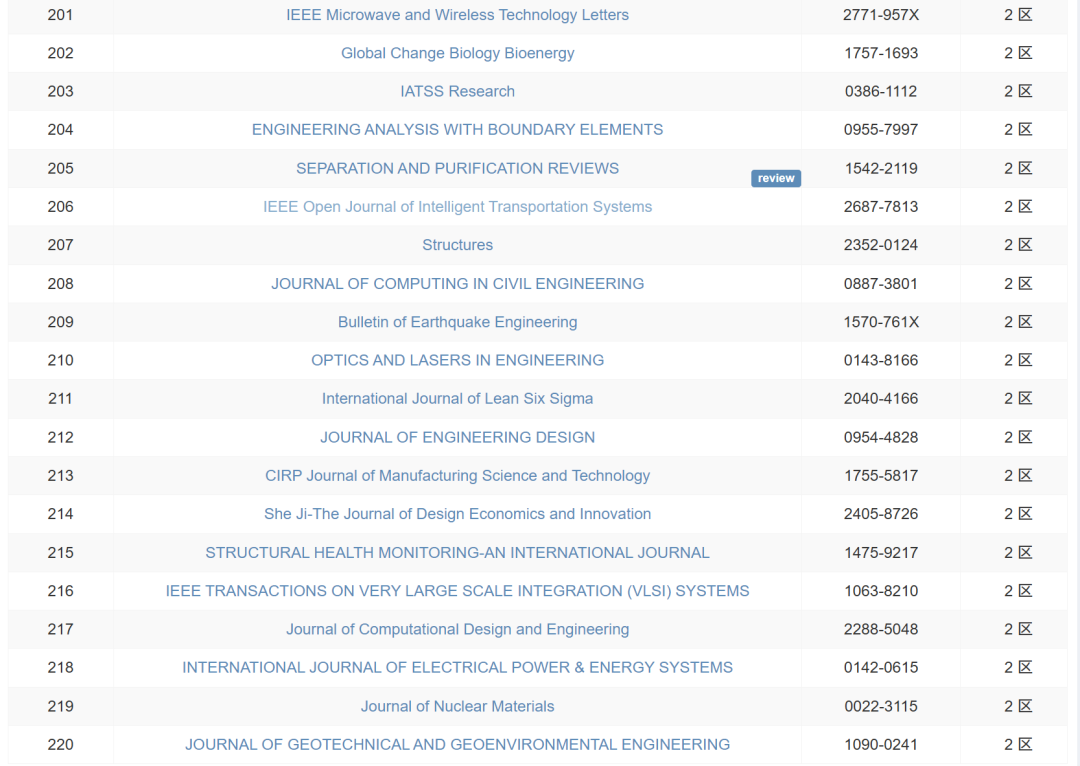Select ISSN 0143-8166 cell
The height and width of the screenshot is (766, 1080).
pos(881,360)
